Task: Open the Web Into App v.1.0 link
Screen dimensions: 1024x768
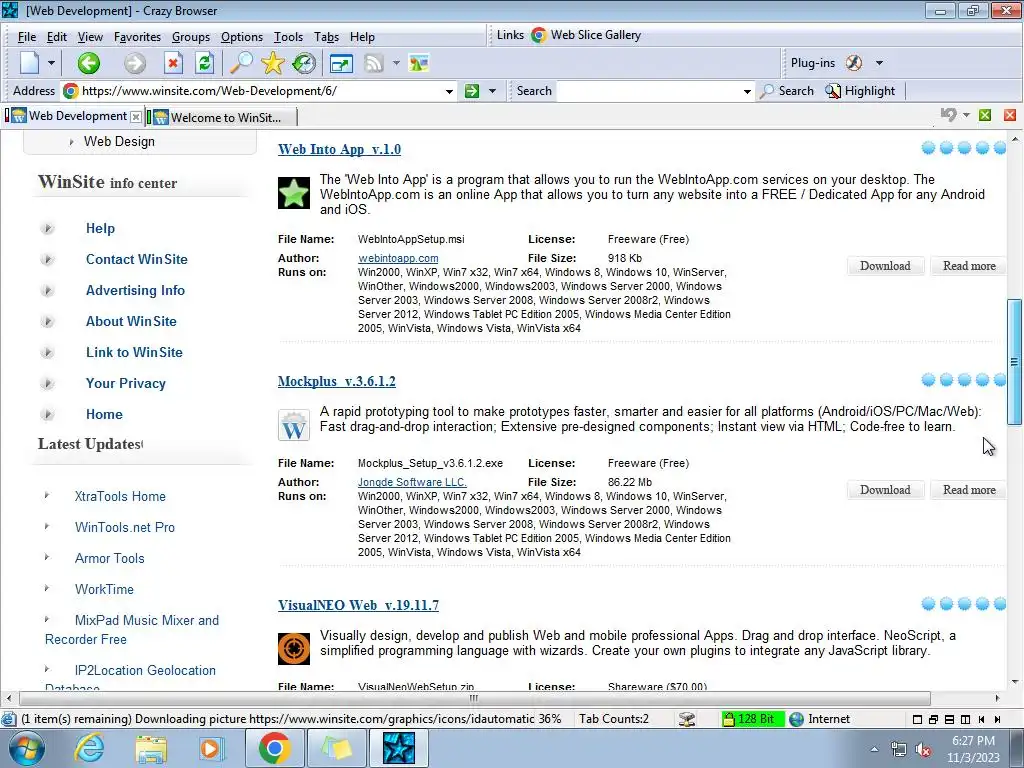Action: coord(340,149)
